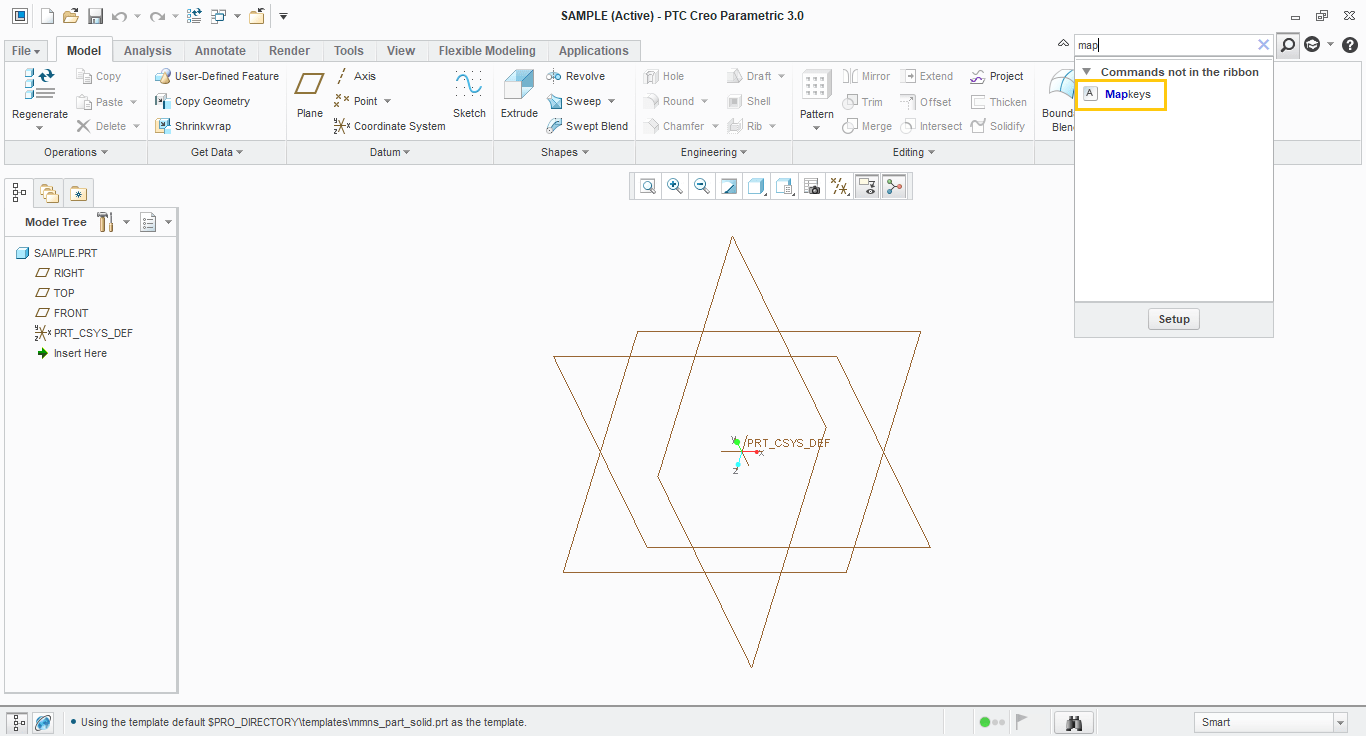1366x736 pixels.
Task: Toggle annotation display in the graphics toolbar
Action: 867,185
